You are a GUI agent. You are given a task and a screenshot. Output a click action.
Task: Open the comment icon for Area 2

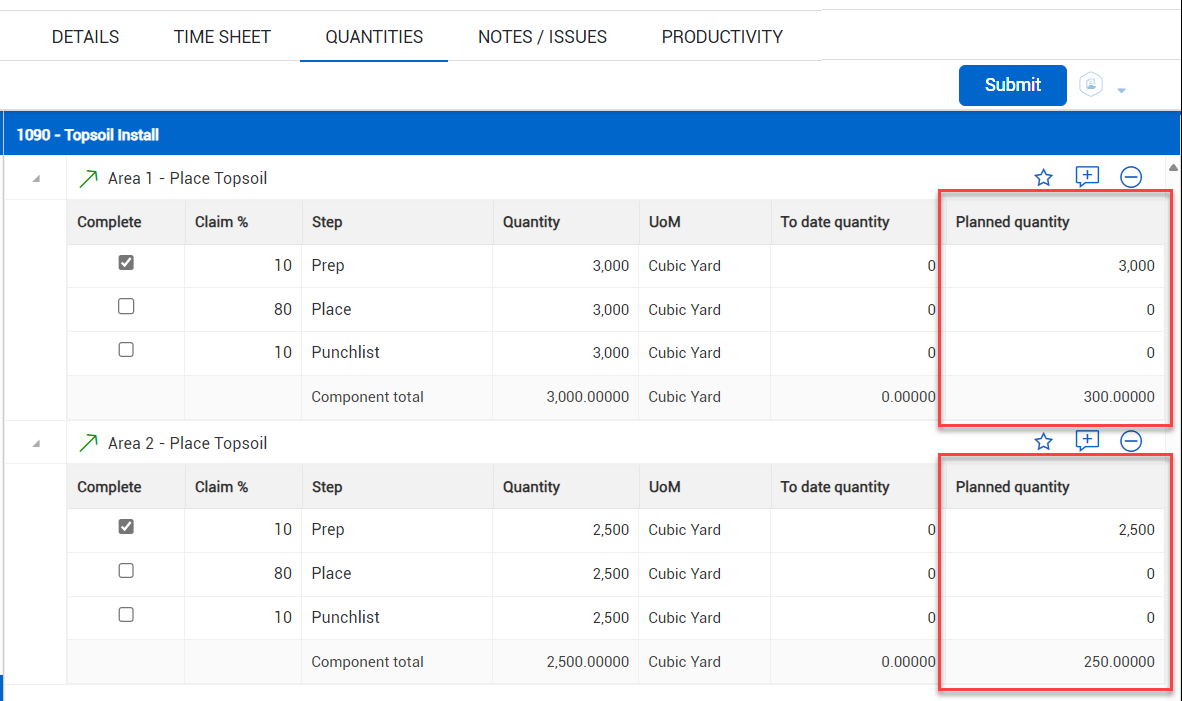tap(1087, 441)
